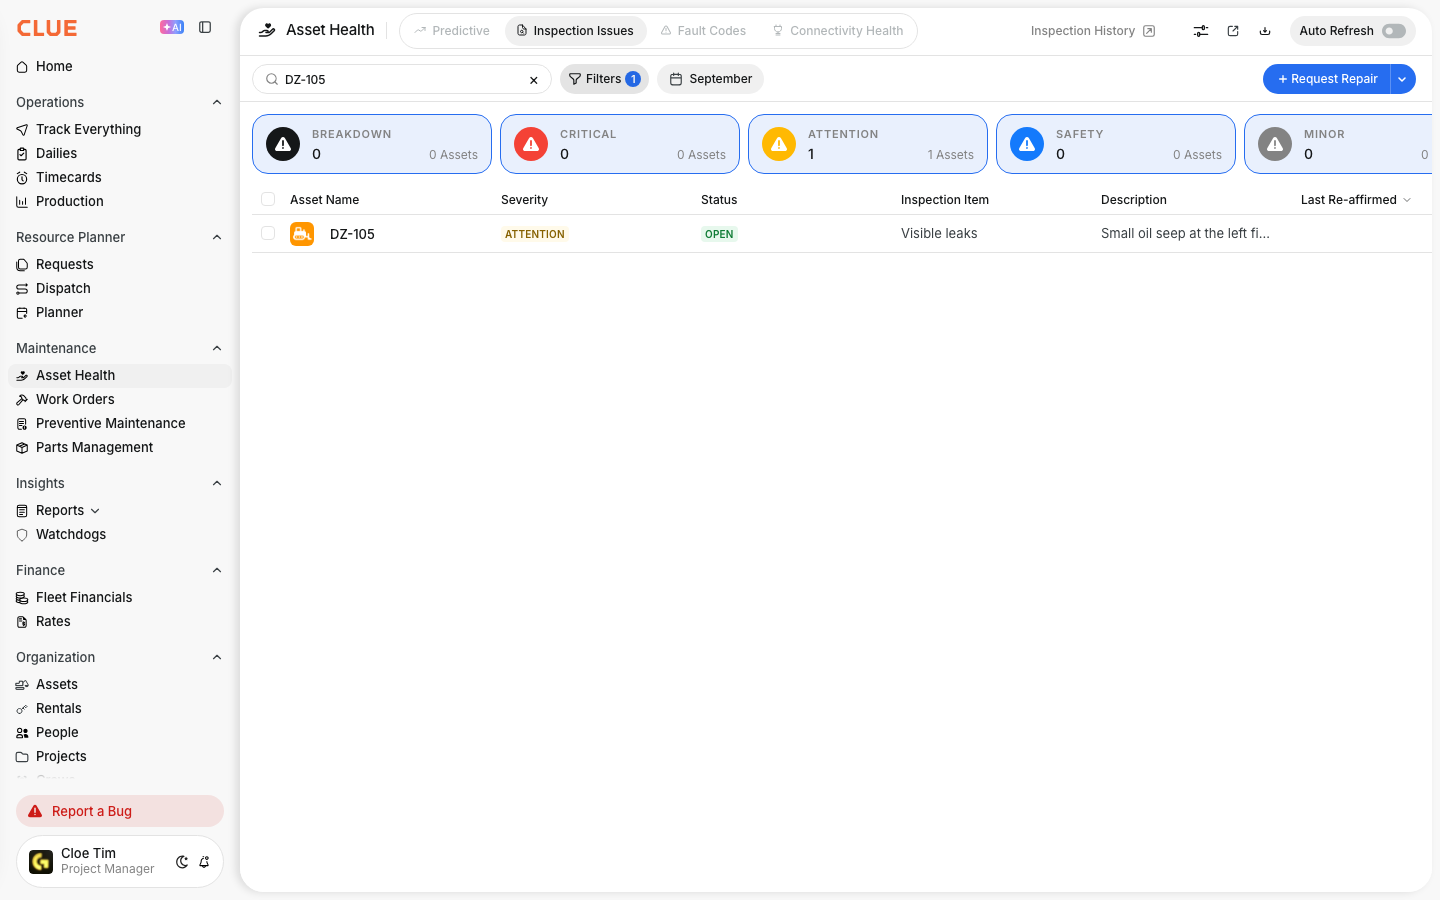
Task: Open Watchdogs in sidebar
Action: pyautogui.click(x=120, y=534)
